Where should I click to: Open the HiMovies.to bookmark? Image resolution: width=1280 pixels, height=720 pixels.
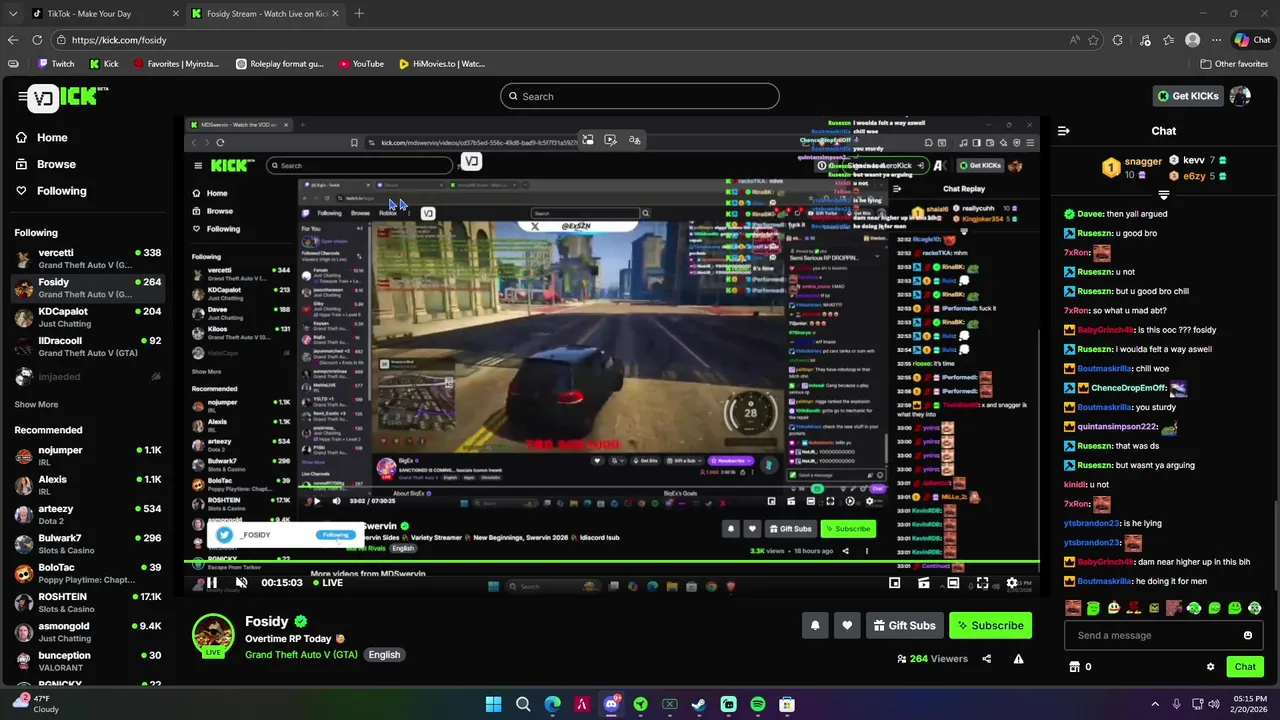pyautogui.click(x=441, y=64)
